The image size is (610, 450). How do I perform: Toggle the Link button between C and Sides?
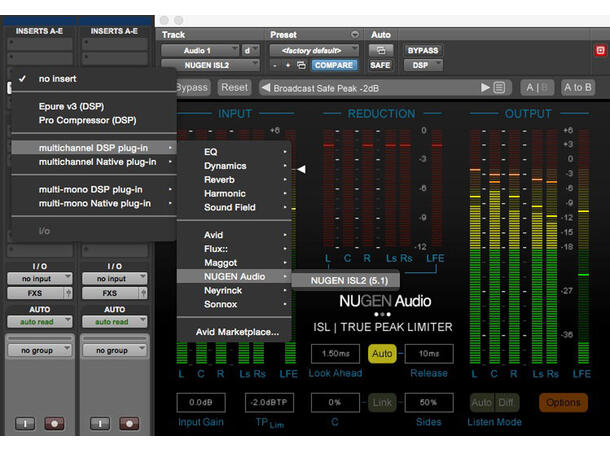(x=382, y=403)
